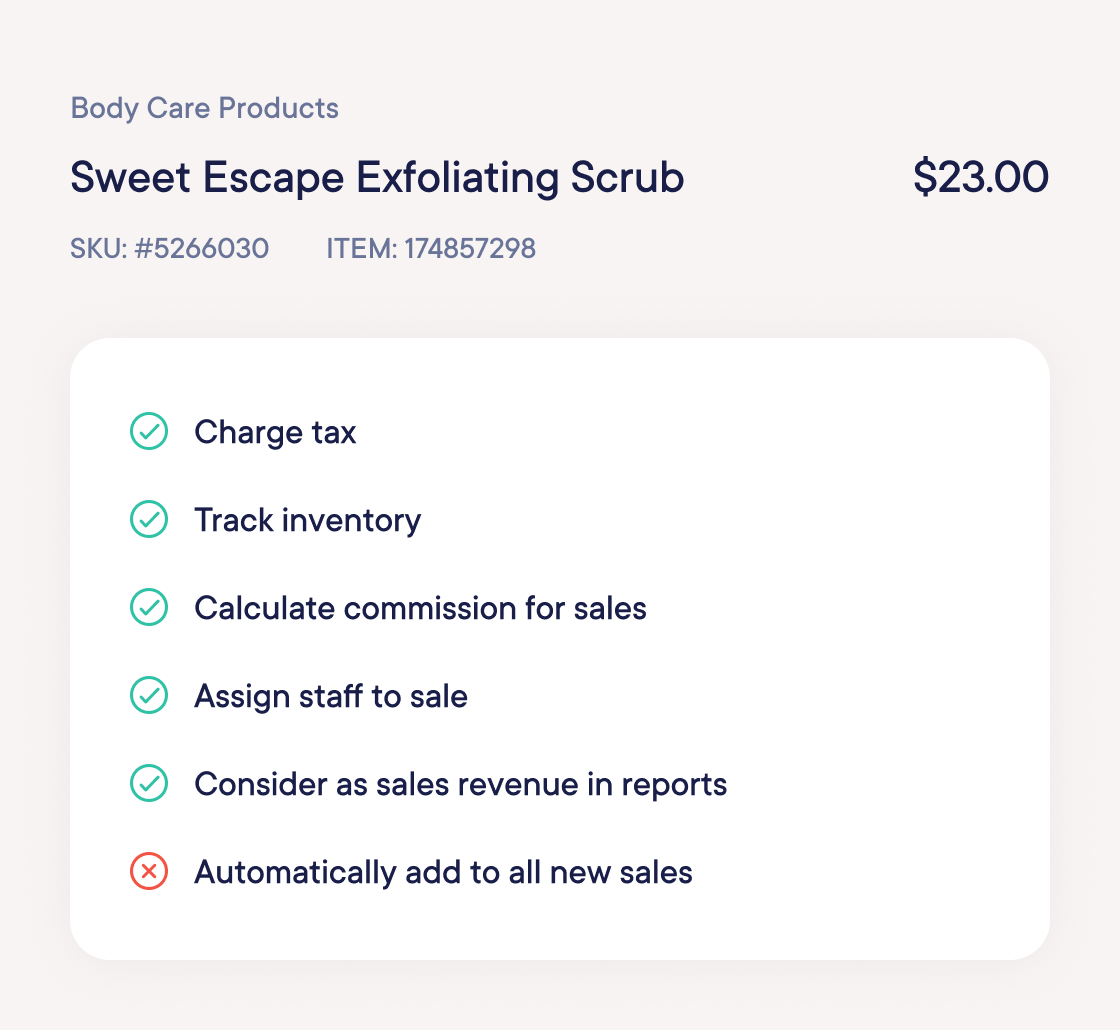Click the green checkmark beside Charge tax

tap(149, 432)
